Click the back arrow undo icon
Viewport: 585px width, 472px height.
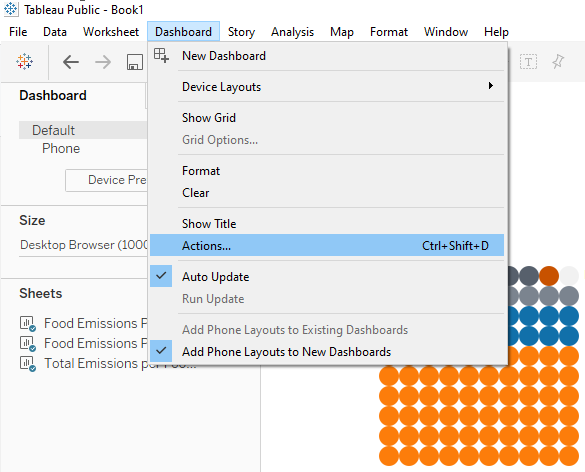click(71, 62)
